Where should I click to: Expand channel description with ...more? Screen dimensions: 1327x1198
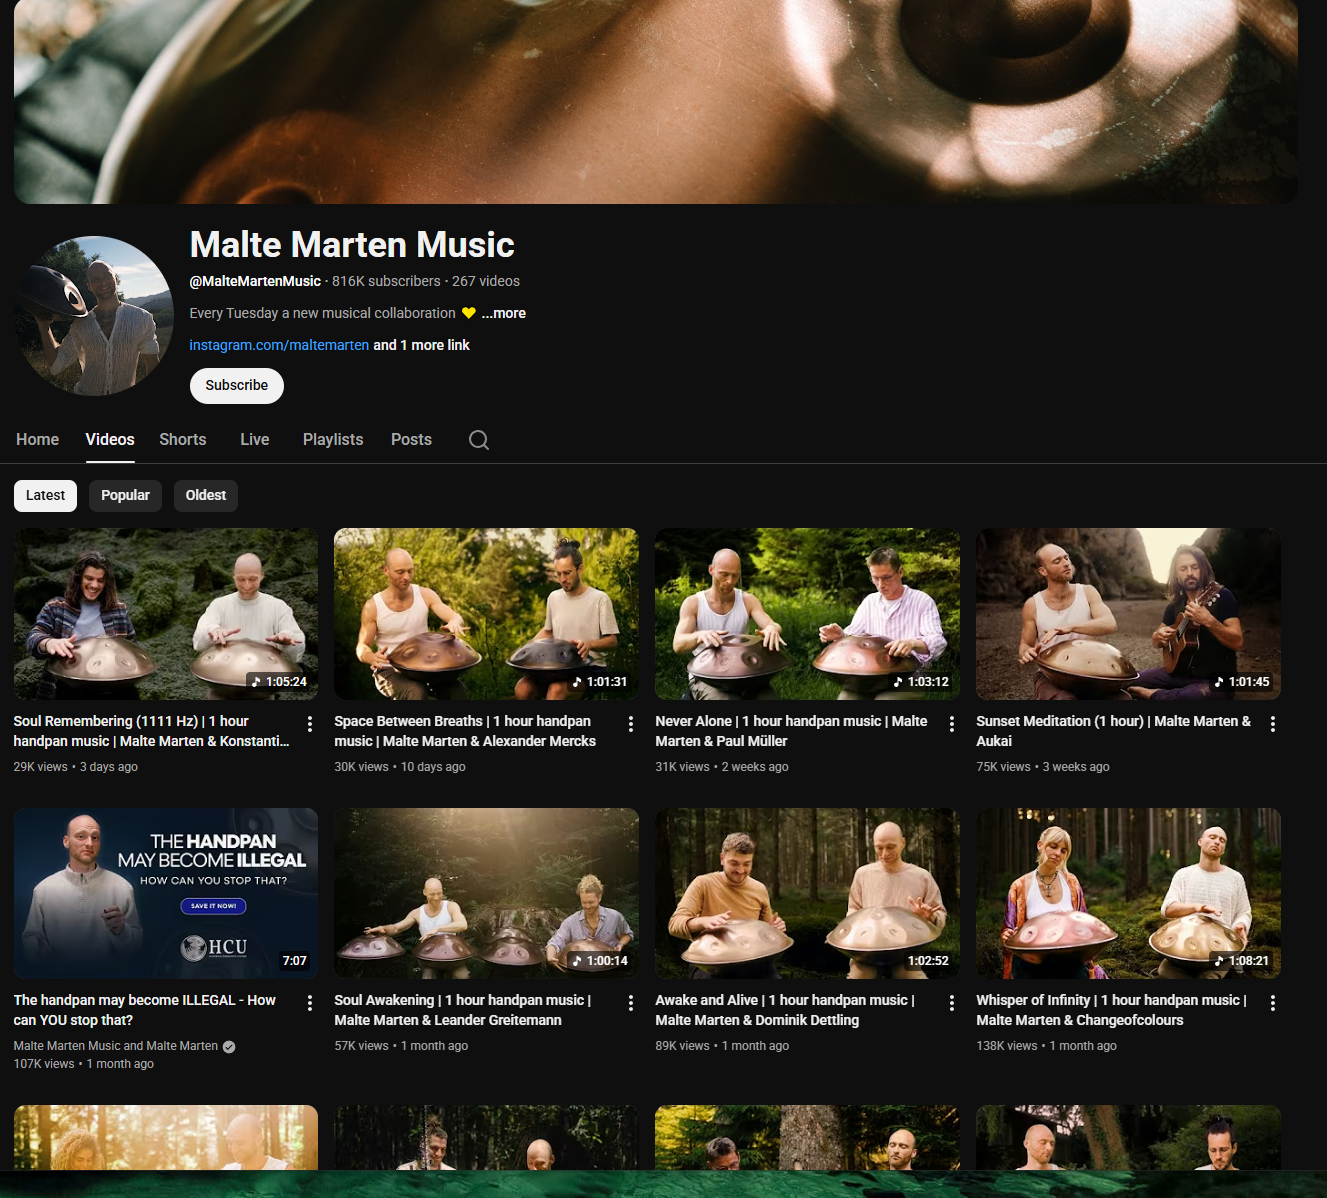point(503,313)
